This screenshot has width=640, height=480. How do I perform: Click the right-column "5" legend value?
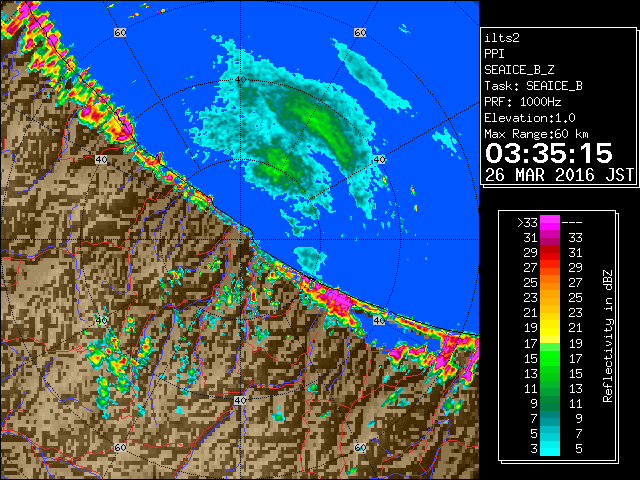578,449
